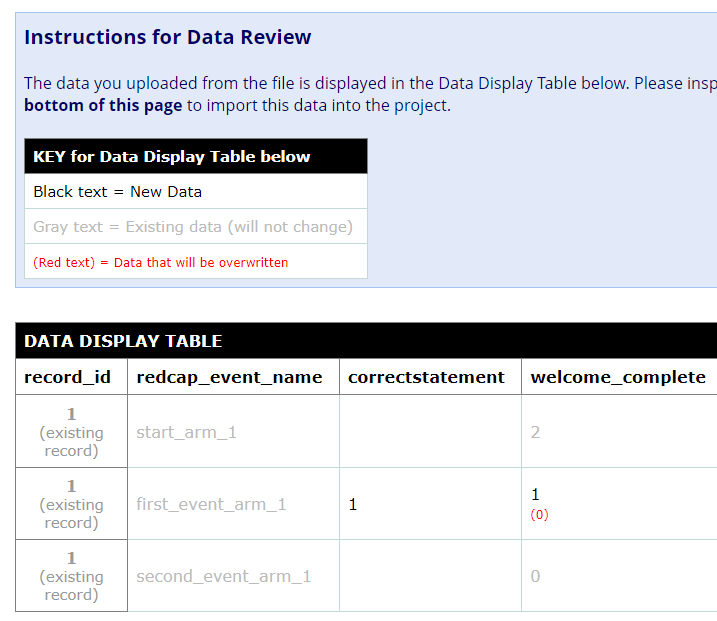
Task: Select welcome_complete value 0 in second_event_arm_1 row
Action: point(536,576)
